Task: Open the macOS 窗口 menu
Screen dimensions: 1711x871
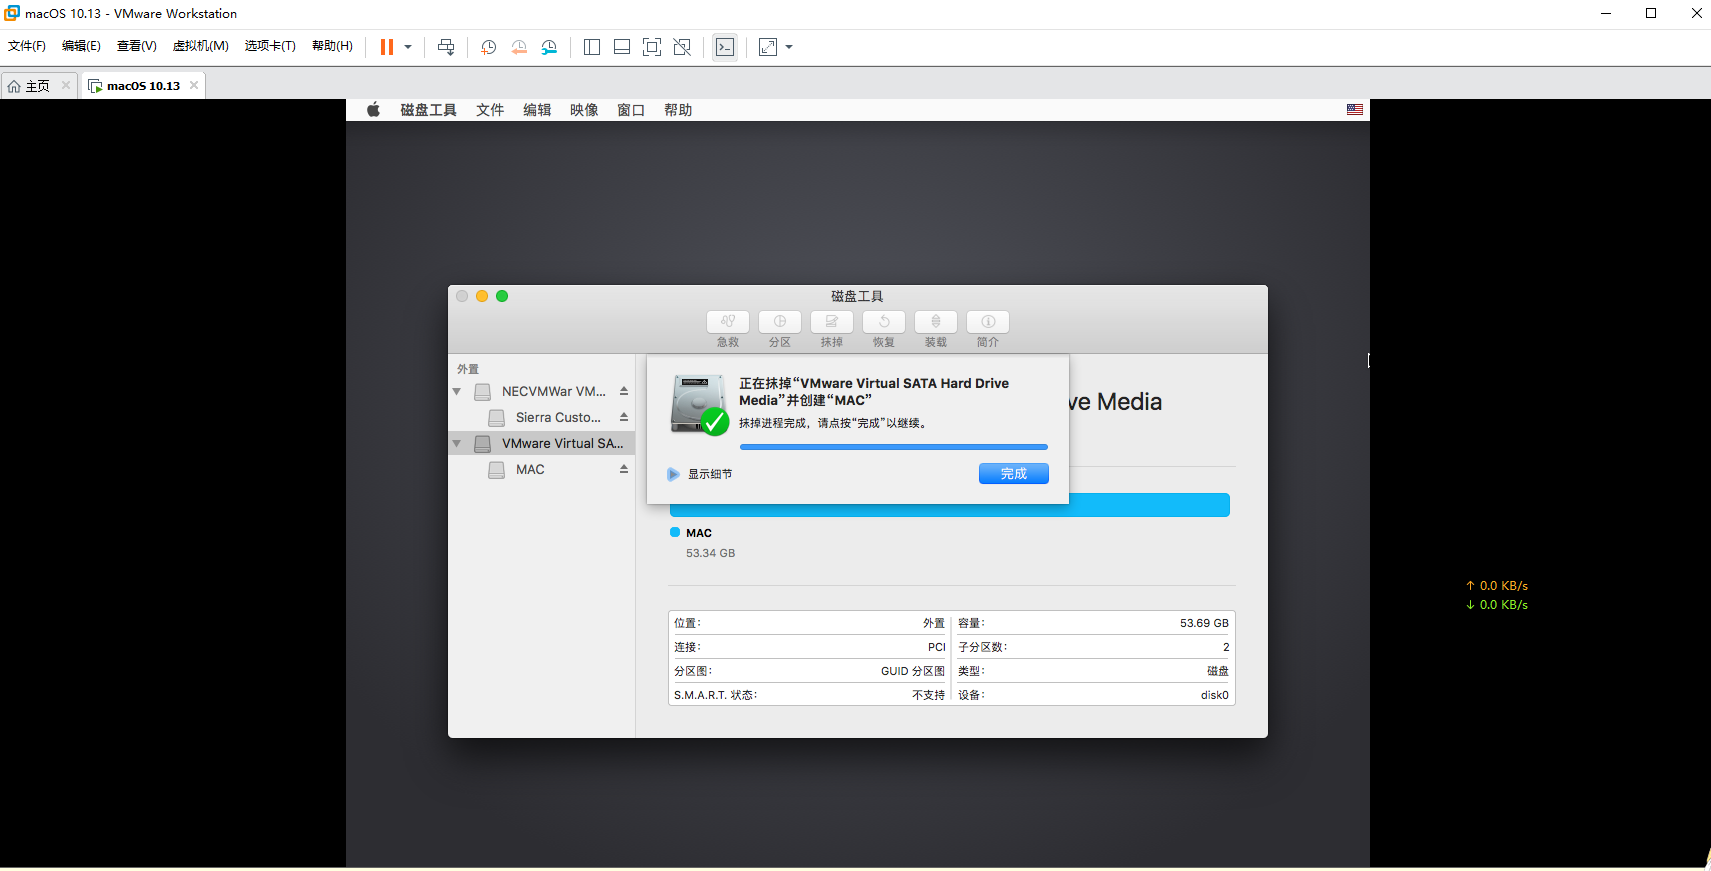Action: click(631, 110)
